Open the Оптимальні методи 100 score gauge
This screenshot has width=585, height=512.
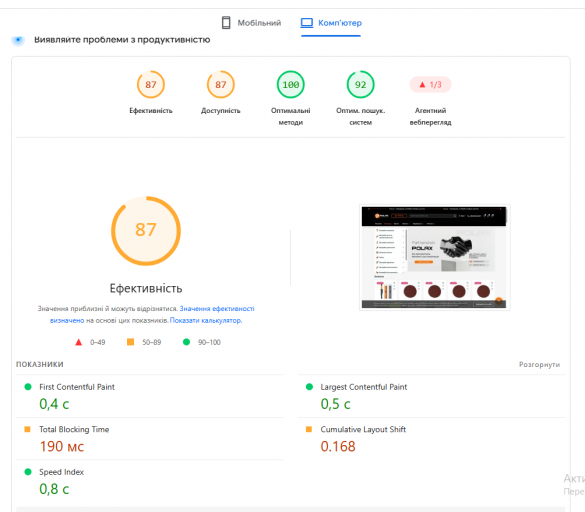click(291, 85)
